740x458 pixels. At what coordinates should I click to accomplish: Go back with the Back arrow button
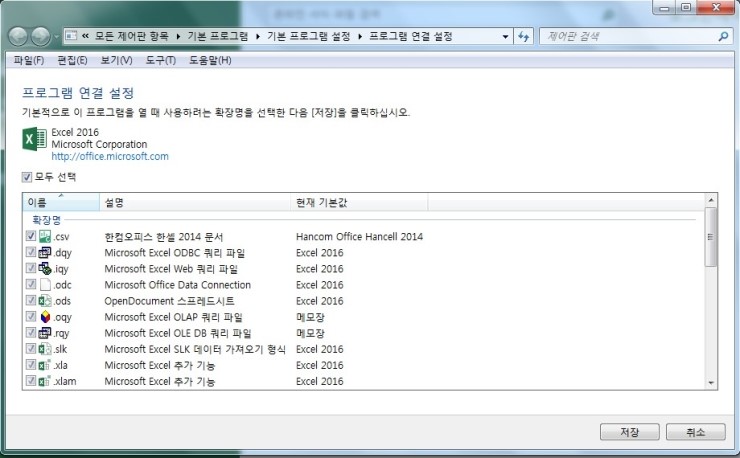click(18, 36)
